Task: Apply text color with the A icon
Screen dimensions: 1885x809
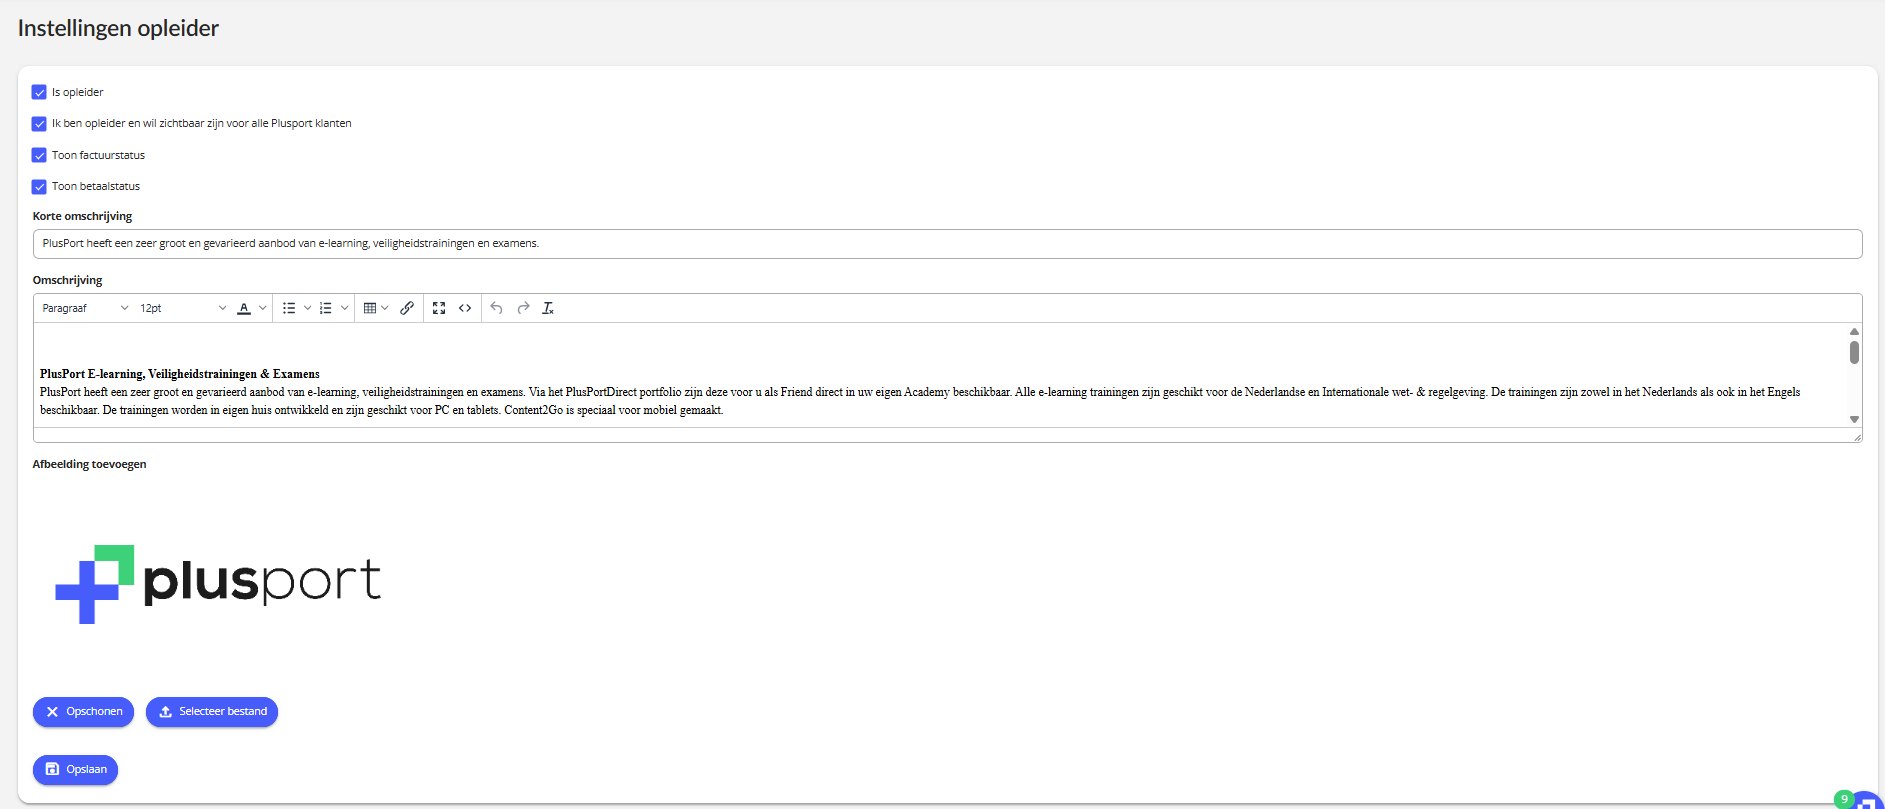Action: (x=244, y=308)
